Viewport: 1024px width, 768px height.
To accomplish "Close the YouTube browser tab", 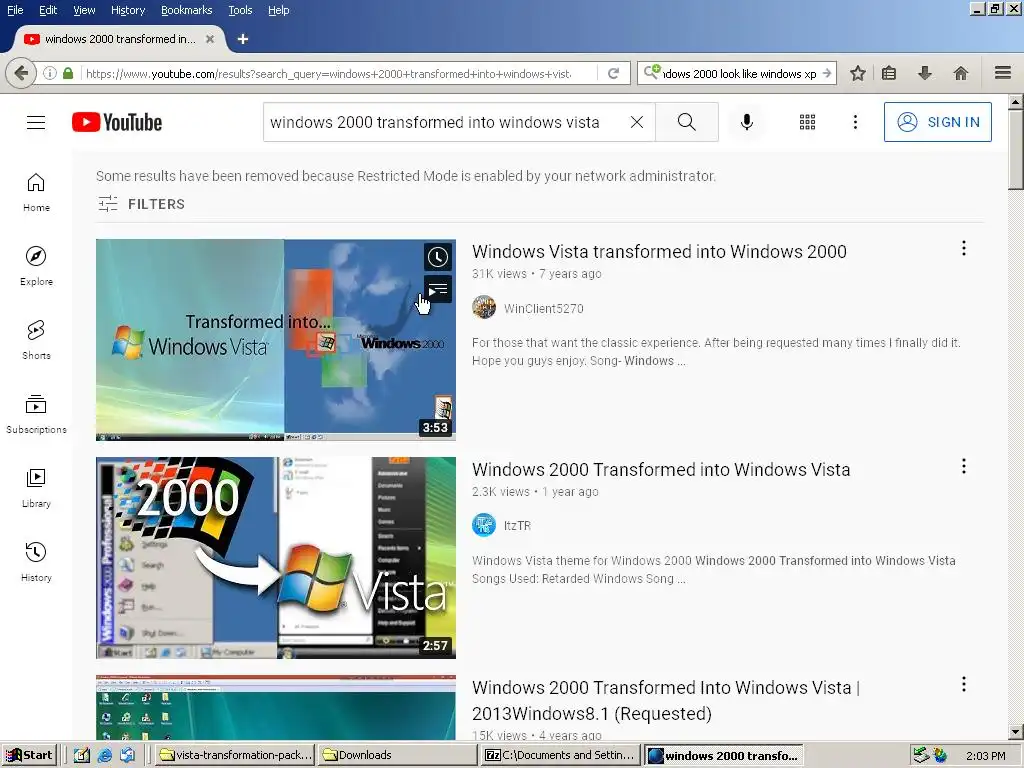I will pyautogui.click(x=210, y=39).
